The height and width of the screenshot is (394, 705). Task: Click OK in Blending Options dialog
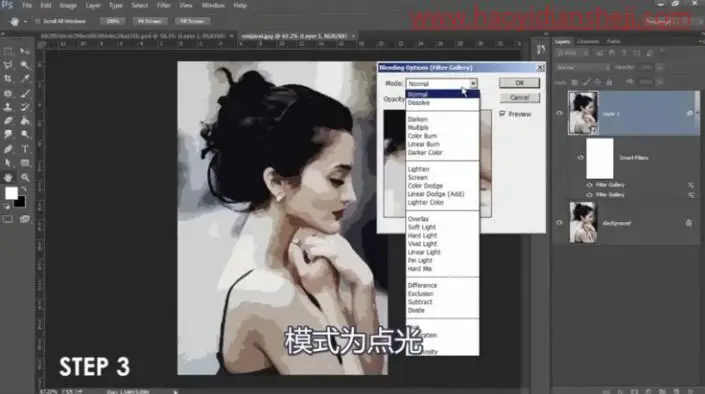click(x=519, y=83)
